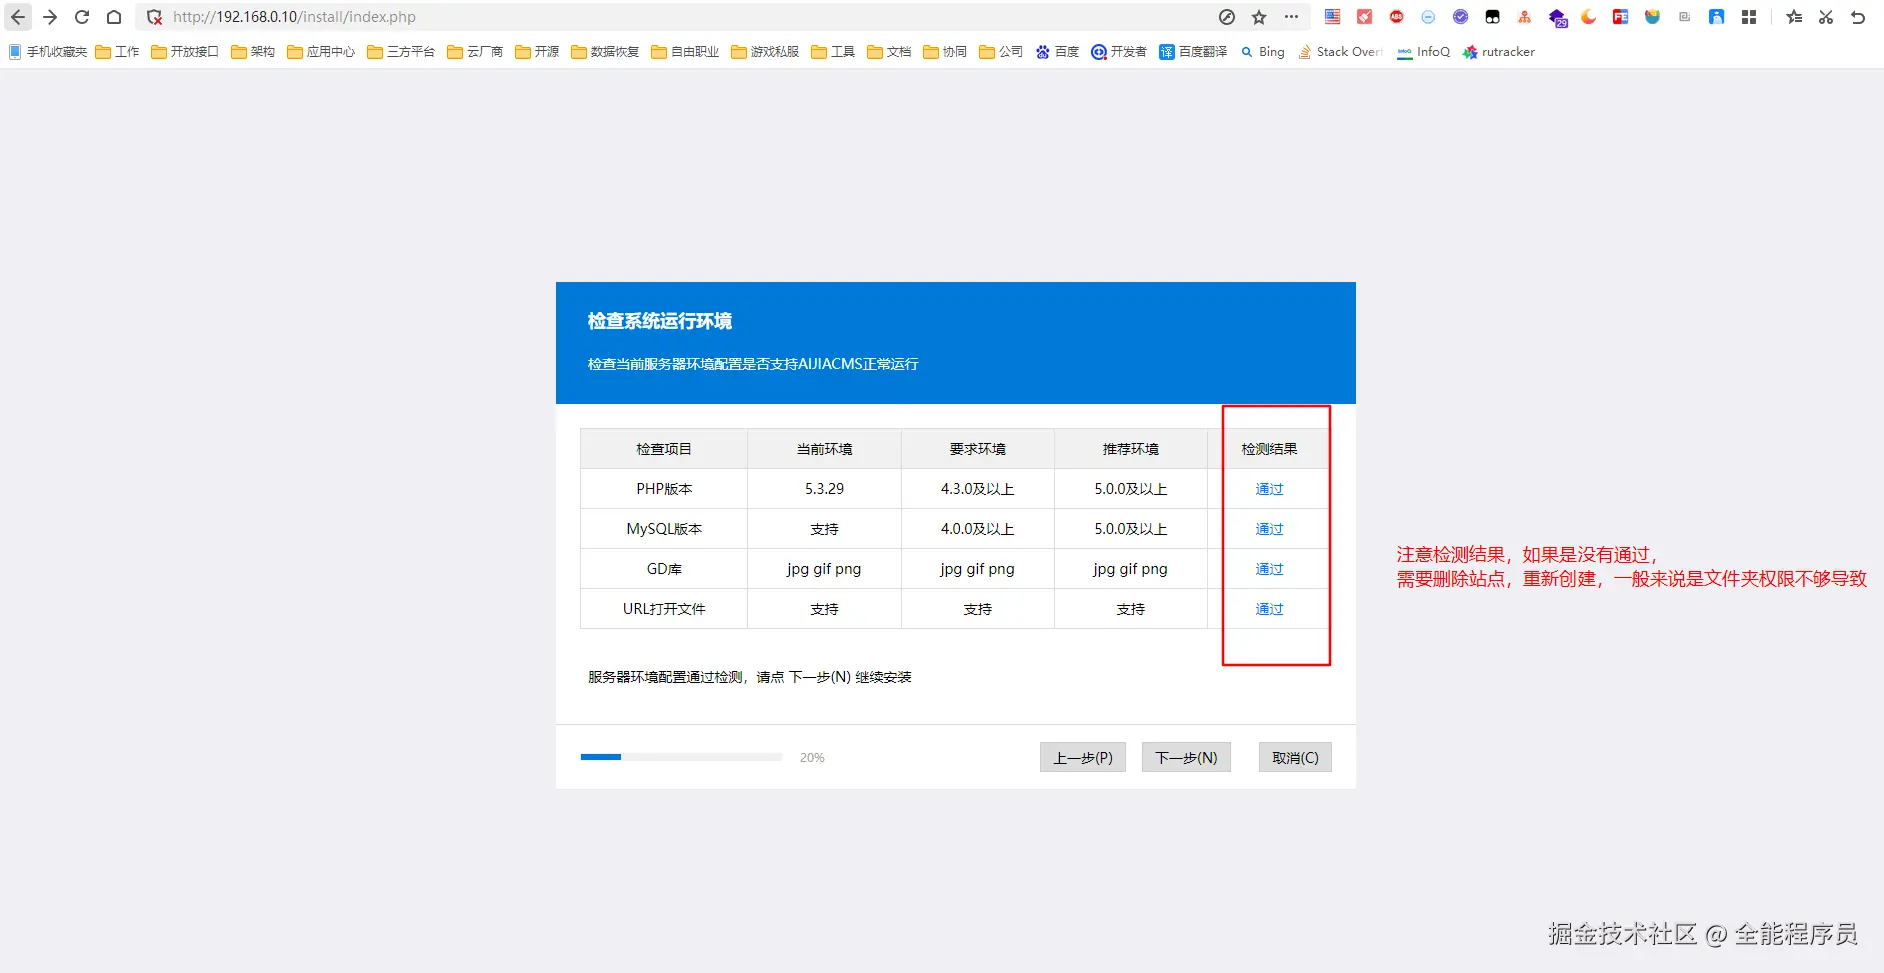The height and width of the screenshot is (973, 1884).
Task: Click the 4.3.0及以上 required version cell
Action: 977,489
